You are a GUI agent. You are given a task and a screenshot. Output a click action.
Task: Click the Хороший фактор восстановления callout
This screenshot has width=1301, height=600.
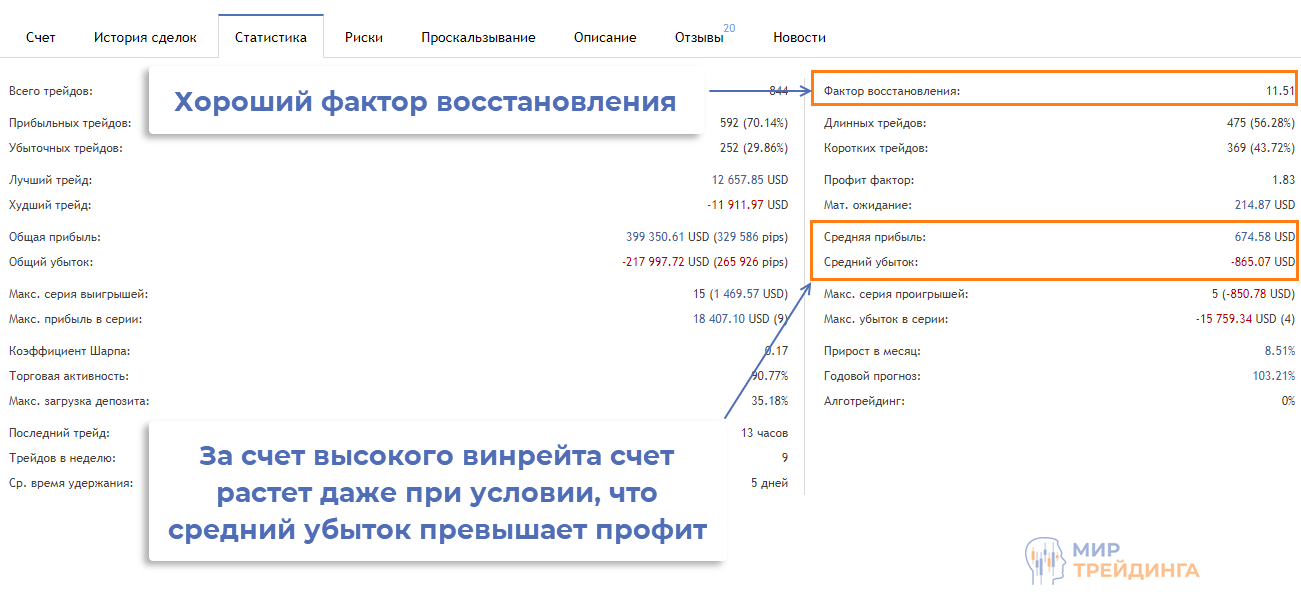(x=425, y=101)
